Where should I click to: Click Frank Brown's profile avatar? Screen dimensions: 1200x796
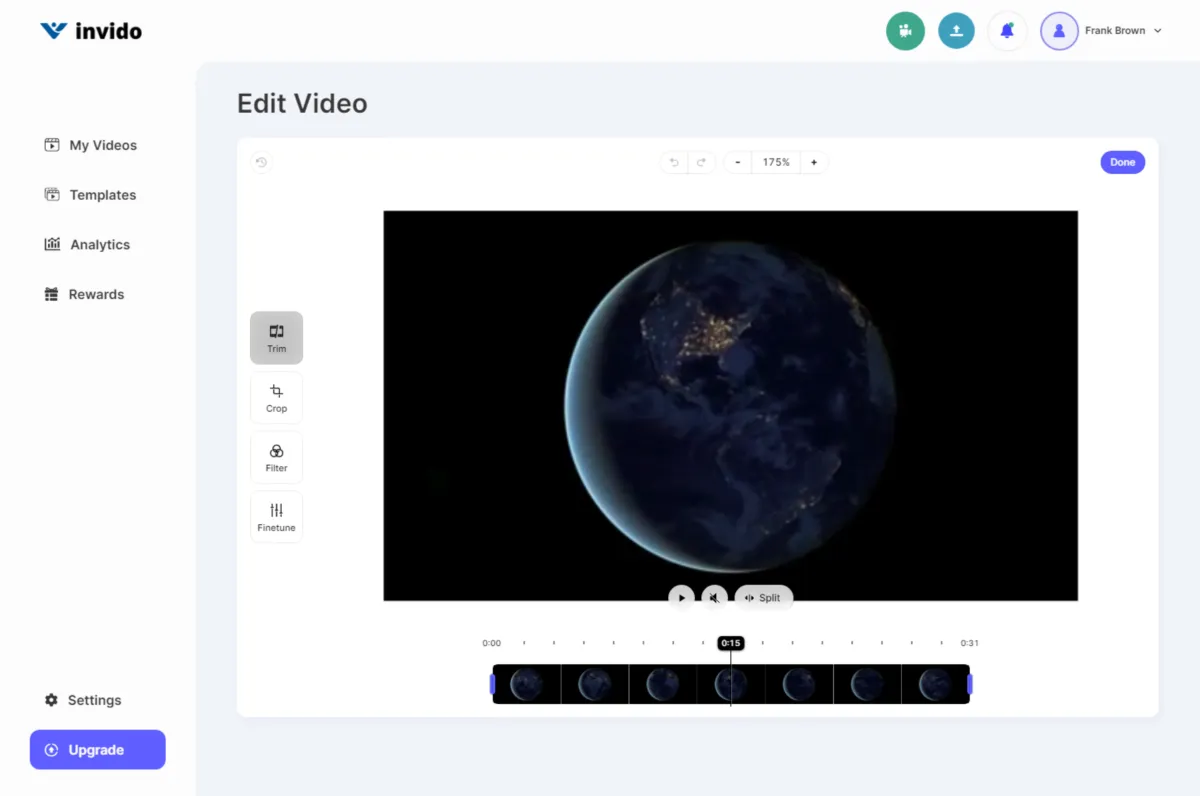[x=1059, y=31]
